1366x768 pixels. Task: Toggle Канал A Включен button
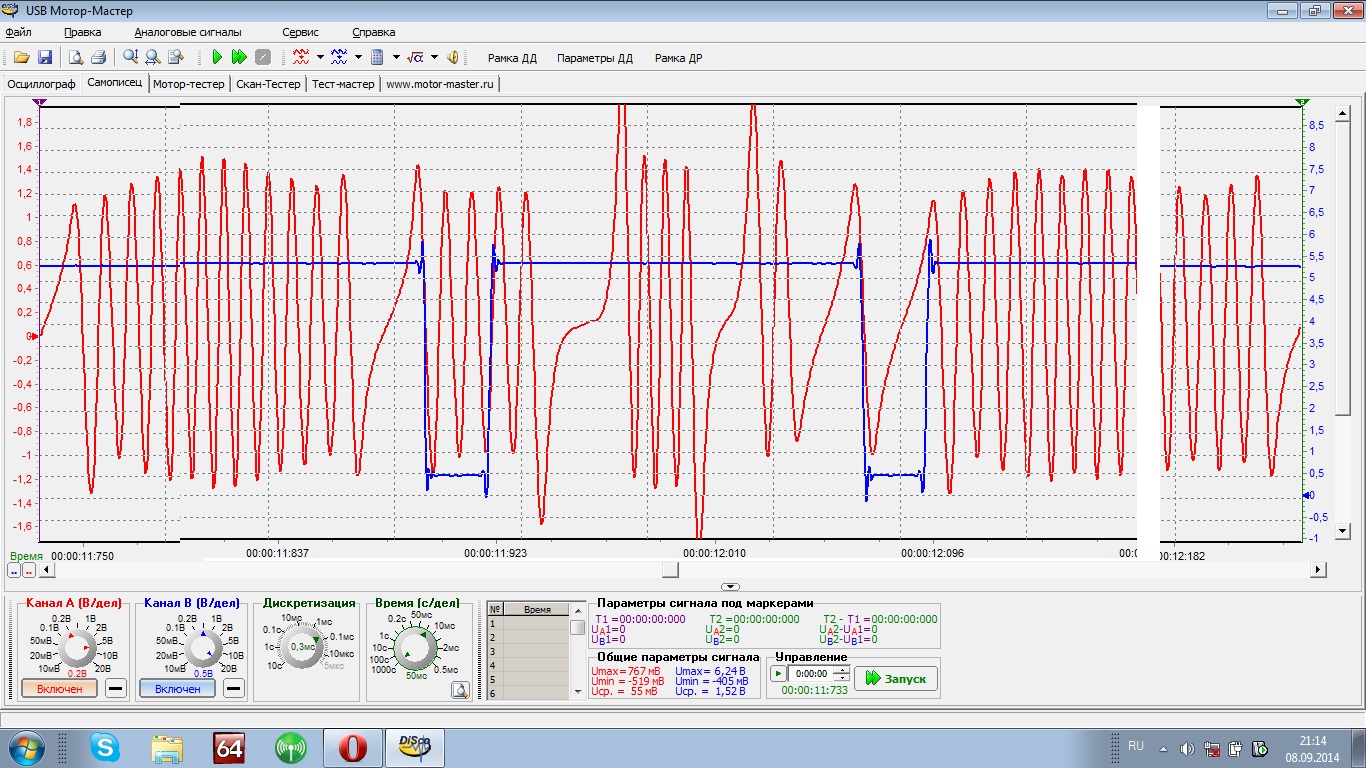59,689
